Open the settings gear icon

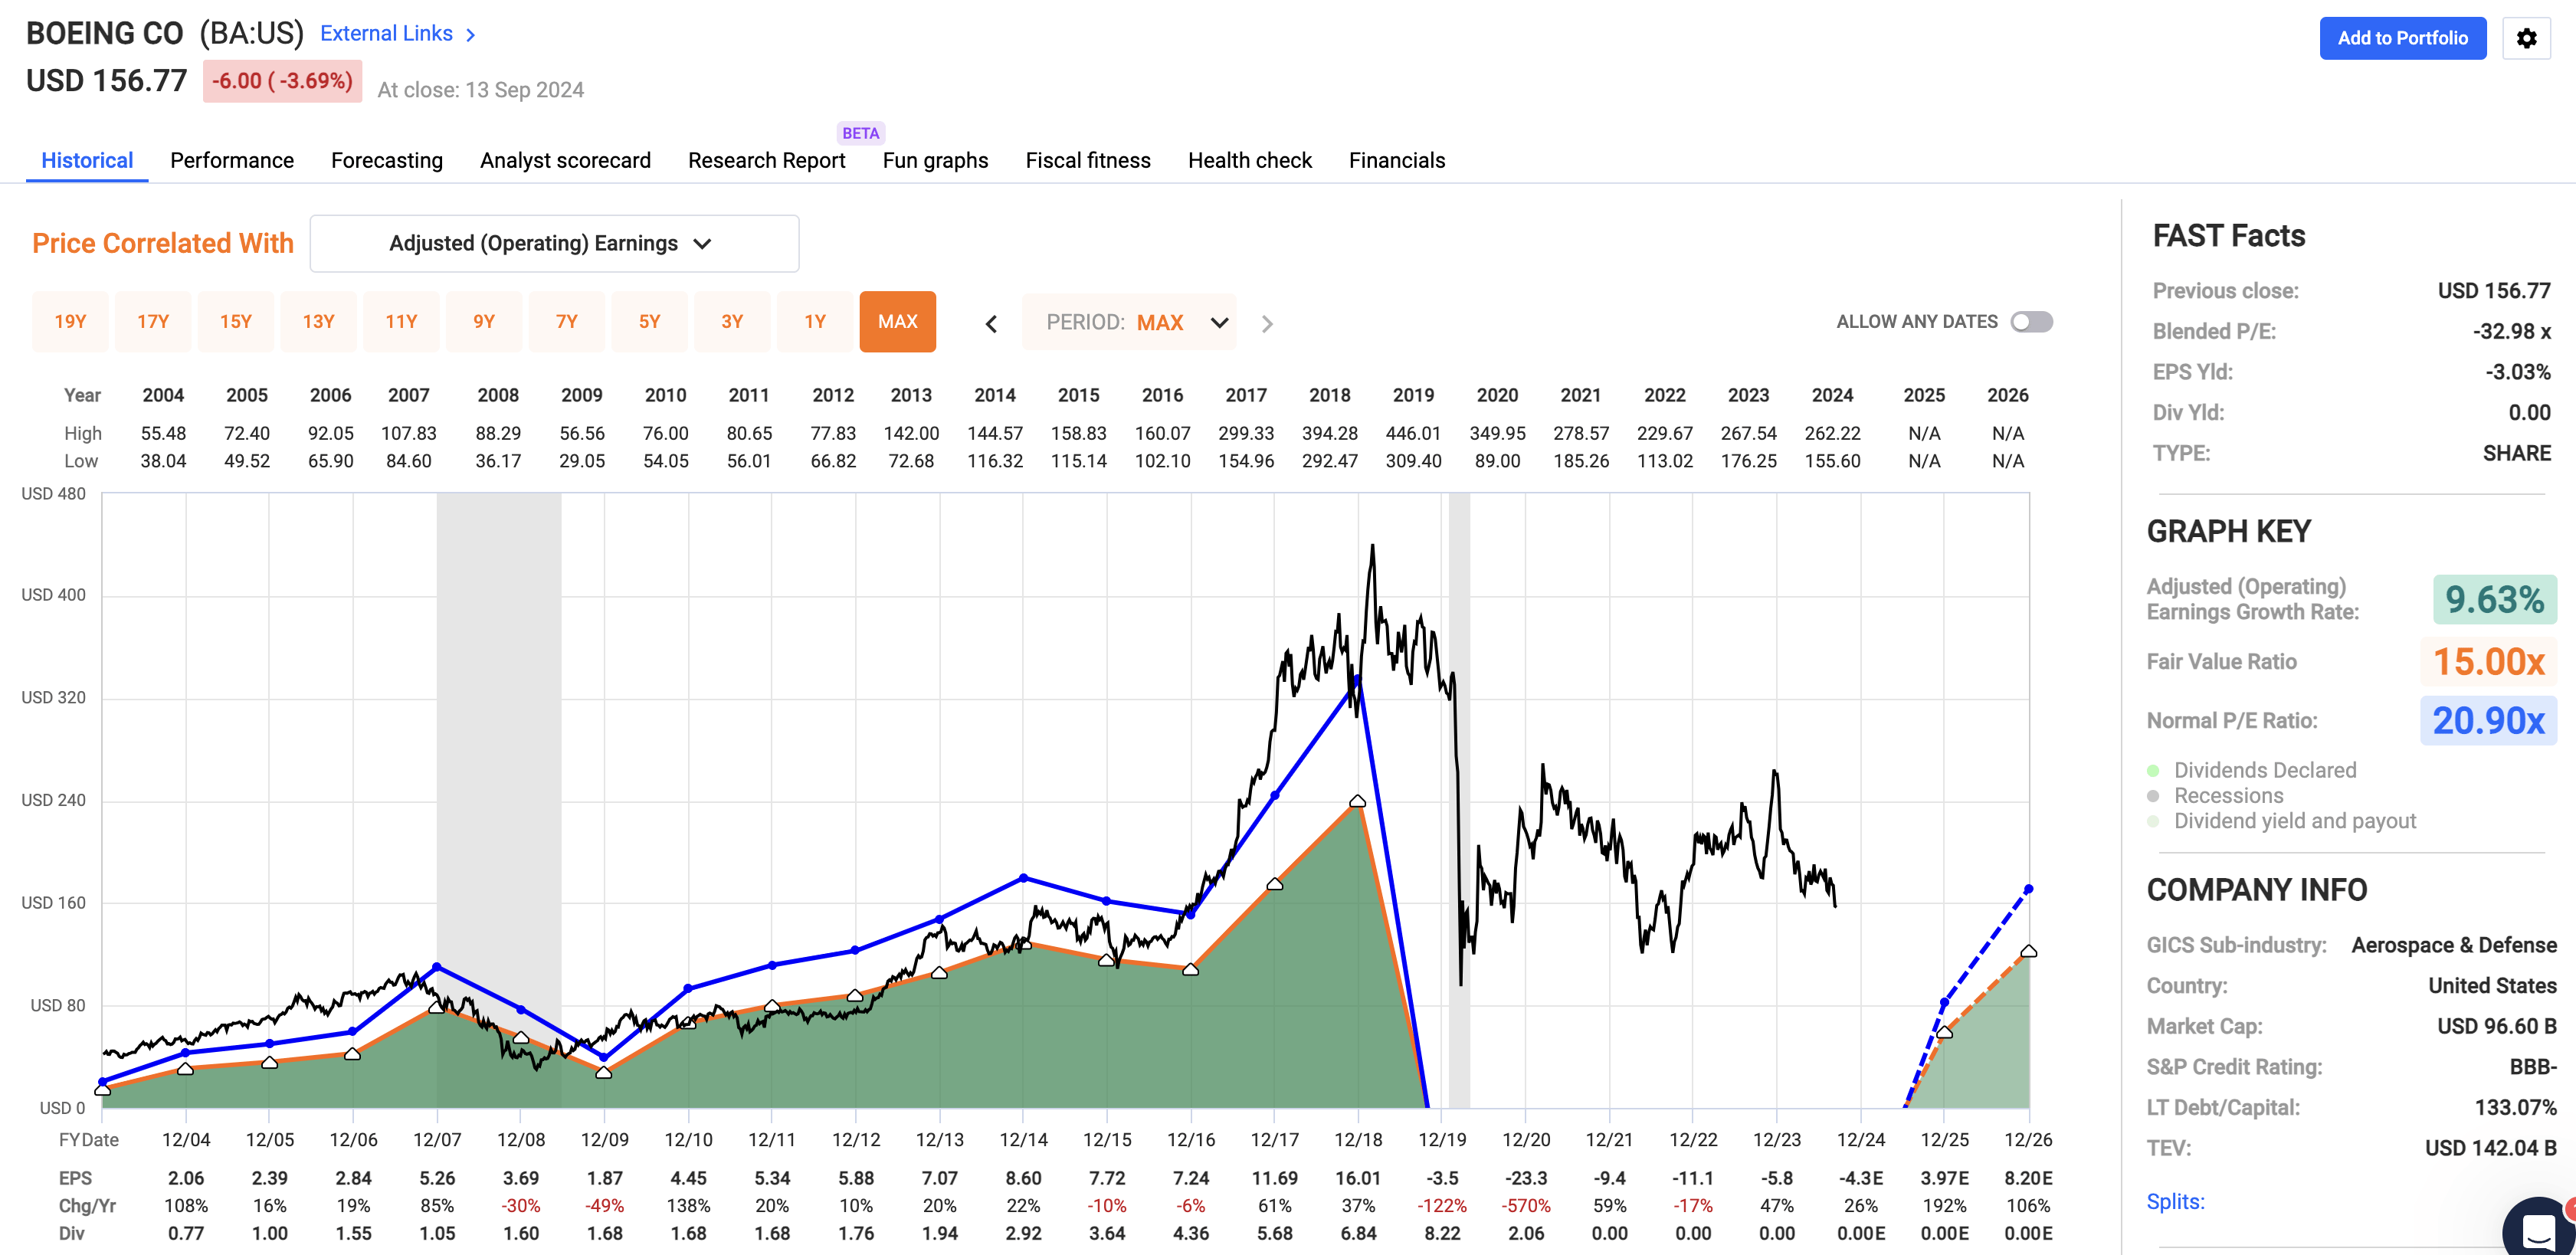[x=2526, y=38]
